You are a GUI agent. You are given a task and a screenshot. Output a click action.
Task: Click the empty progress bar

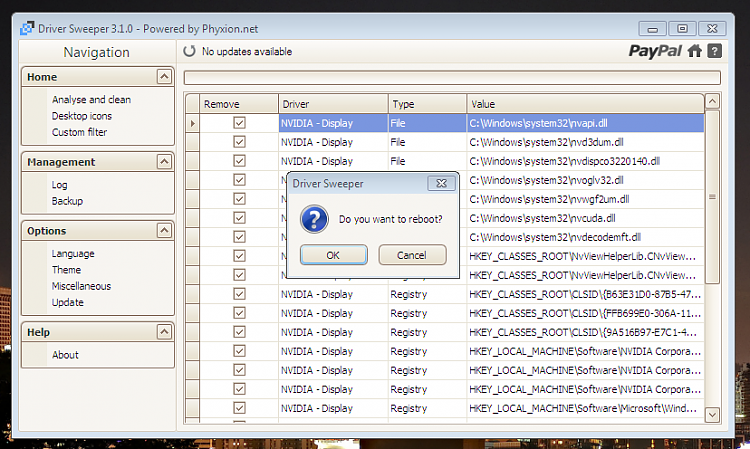coord(452,77)
